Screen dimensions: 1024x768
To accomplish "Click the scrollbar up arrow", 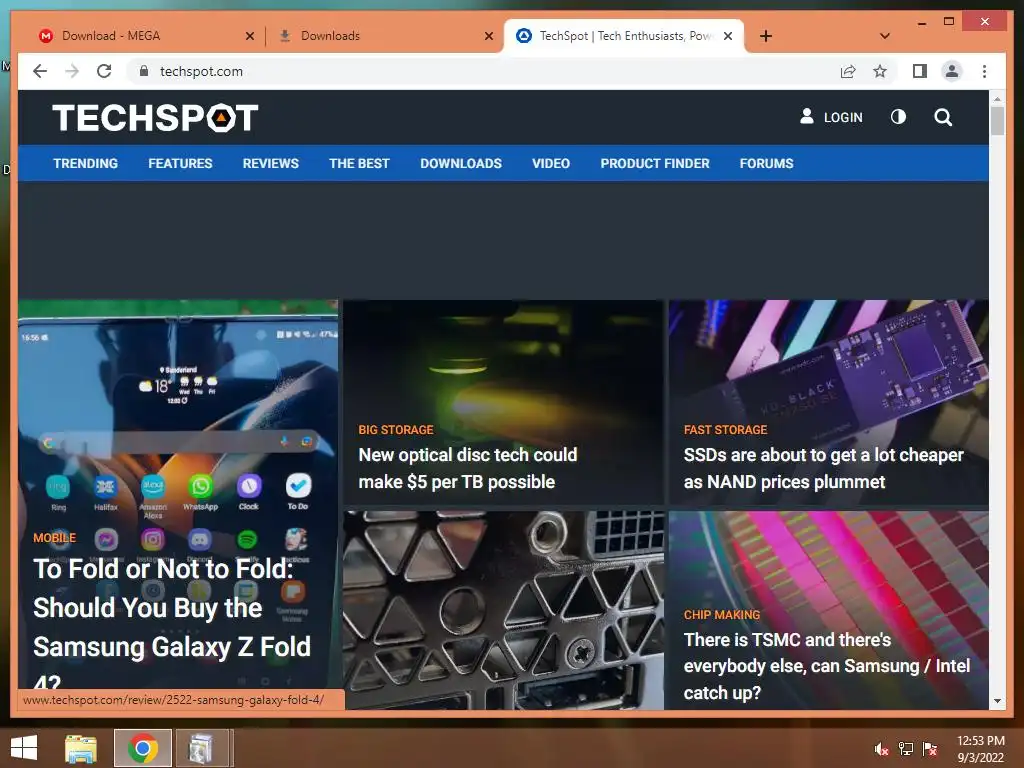I will (x=997, y=99).
